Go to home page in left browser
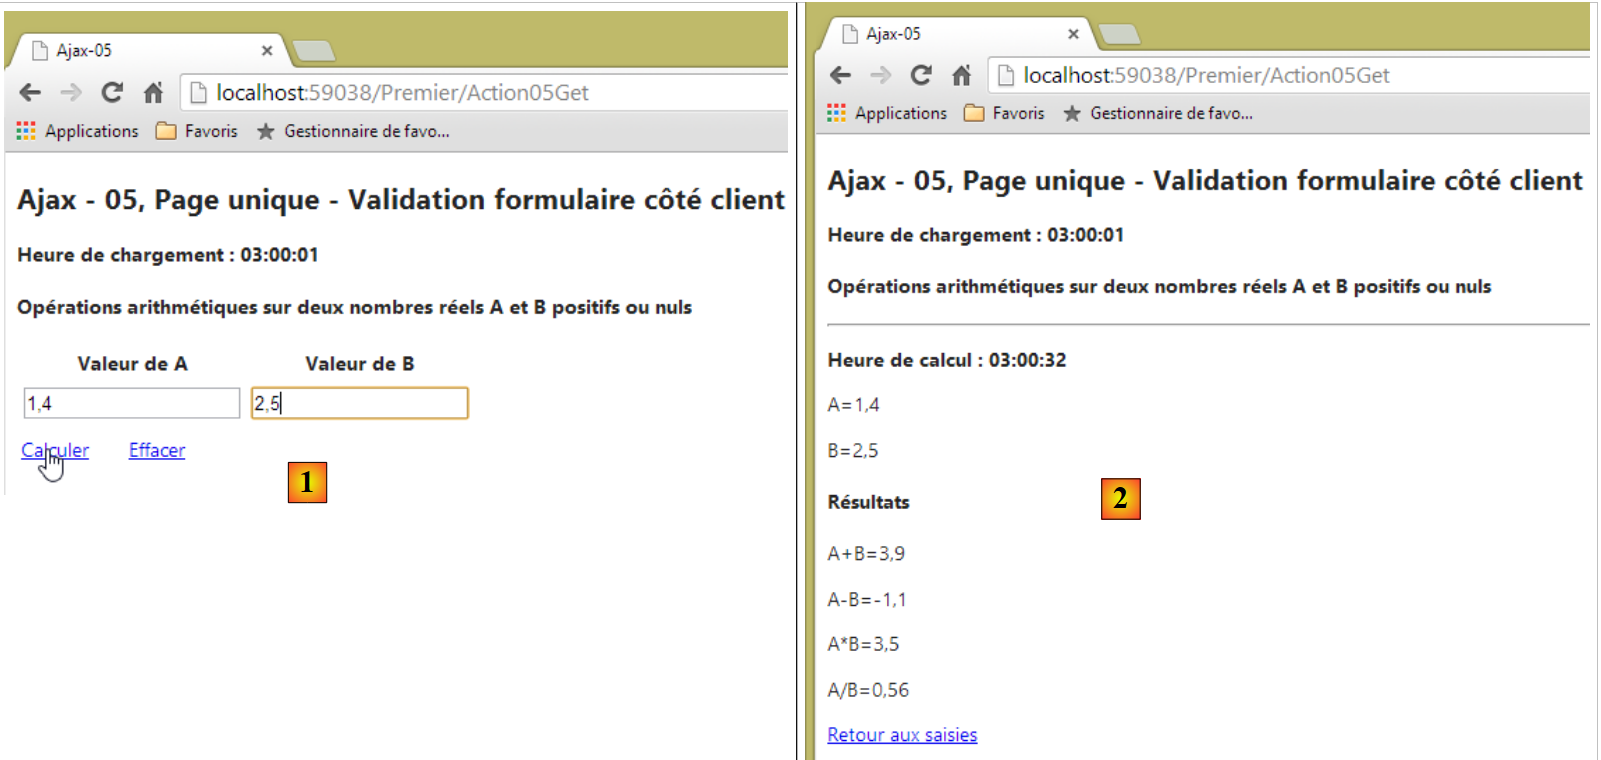 pyautogui.click(x=153, y=93)
